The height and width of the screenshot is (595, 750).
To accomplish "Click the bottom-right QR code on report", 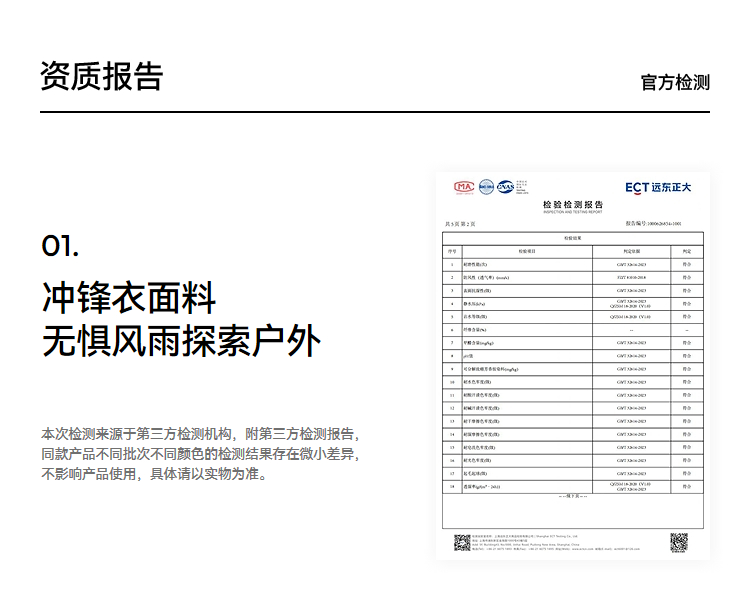I will click(679, 542).
